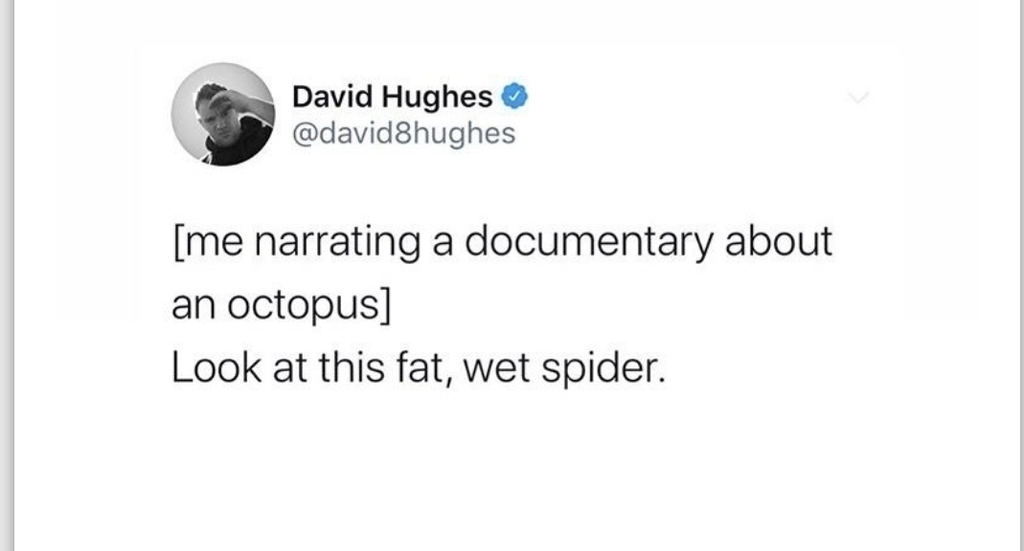
Task: Click the "@" symbol in the handle
Action: pyautogui.click(x=304, y=134)
